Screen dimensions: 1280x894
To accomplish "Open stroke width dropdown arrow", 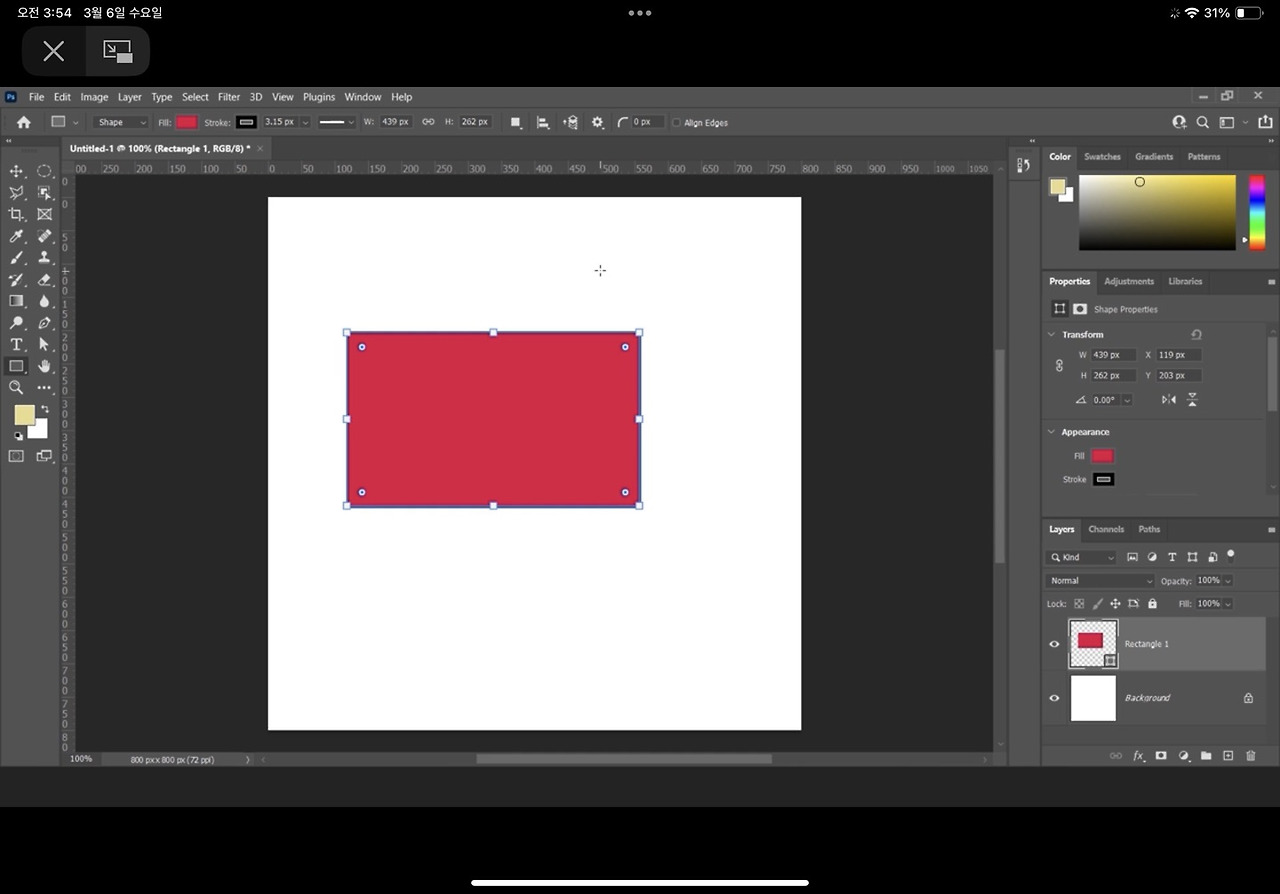I will coord(305,122).
